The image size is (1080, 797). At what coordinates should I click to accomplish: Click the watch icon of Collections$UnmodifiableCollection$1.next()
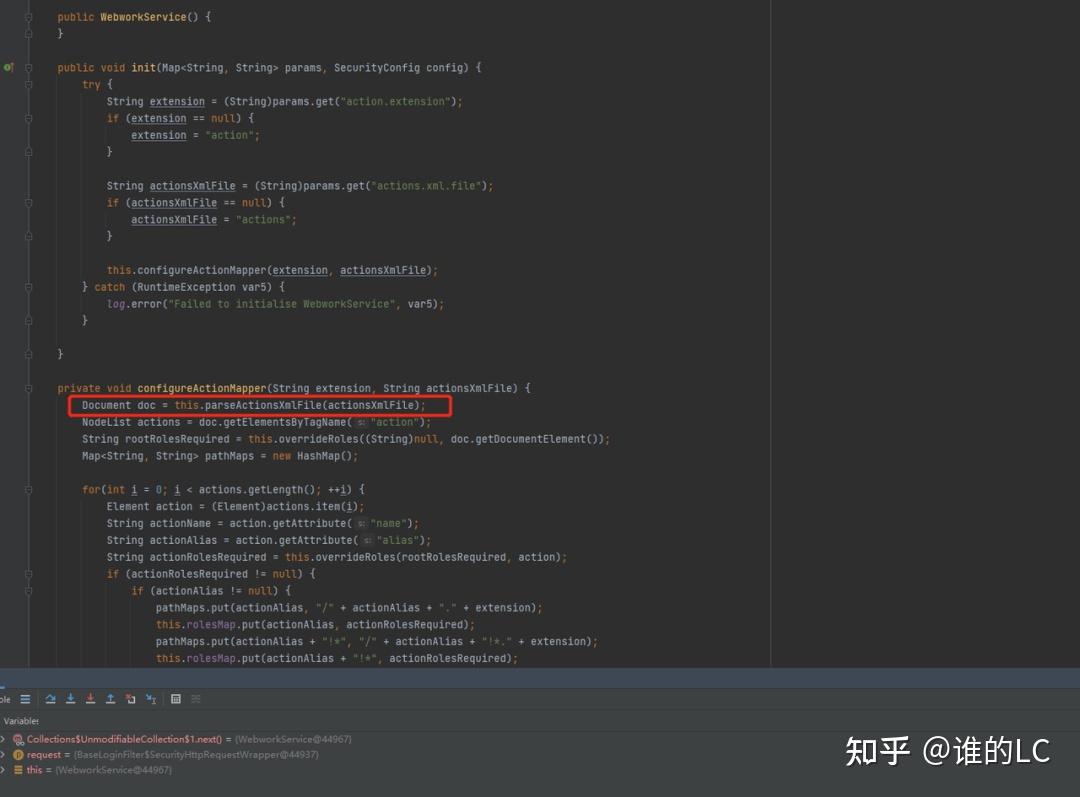coord(19,739)
